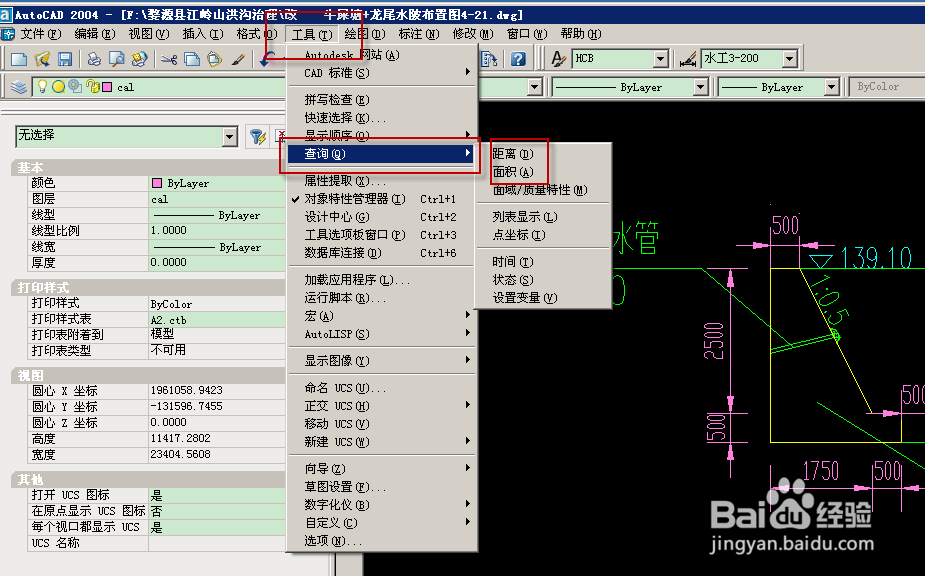Screen dimensions: 925x576
Task: Click 设计中心 in the Tools menu
Action: click(x=336, y=217)
